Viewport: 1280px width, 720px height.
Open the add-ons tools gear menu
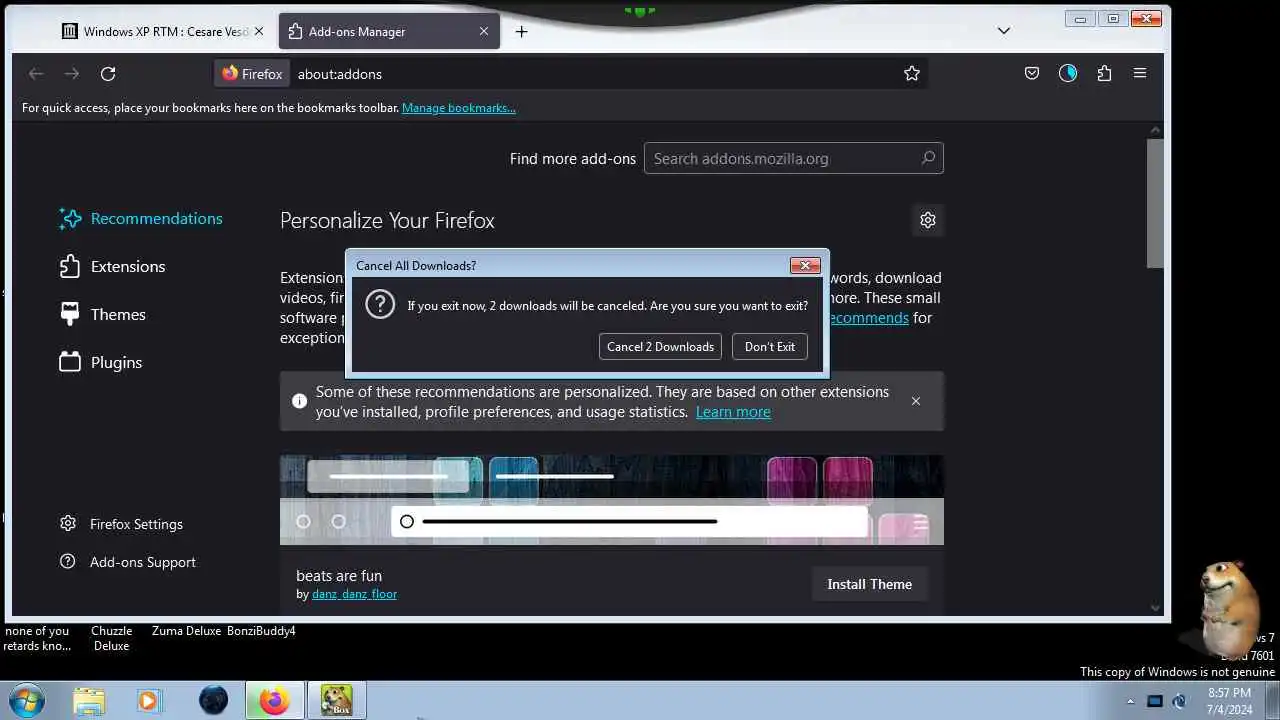[928, 220]
